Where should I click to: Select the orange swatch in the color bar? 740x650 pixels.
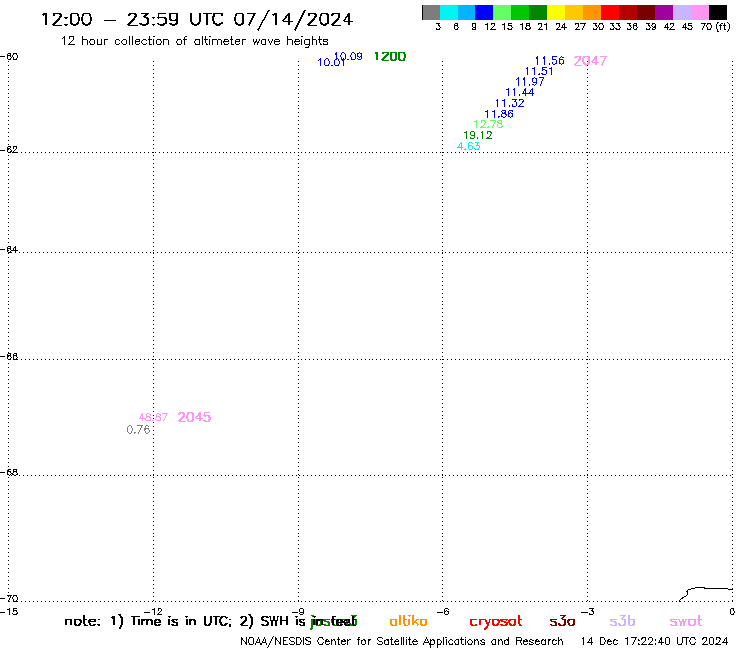tap(591, 12)
